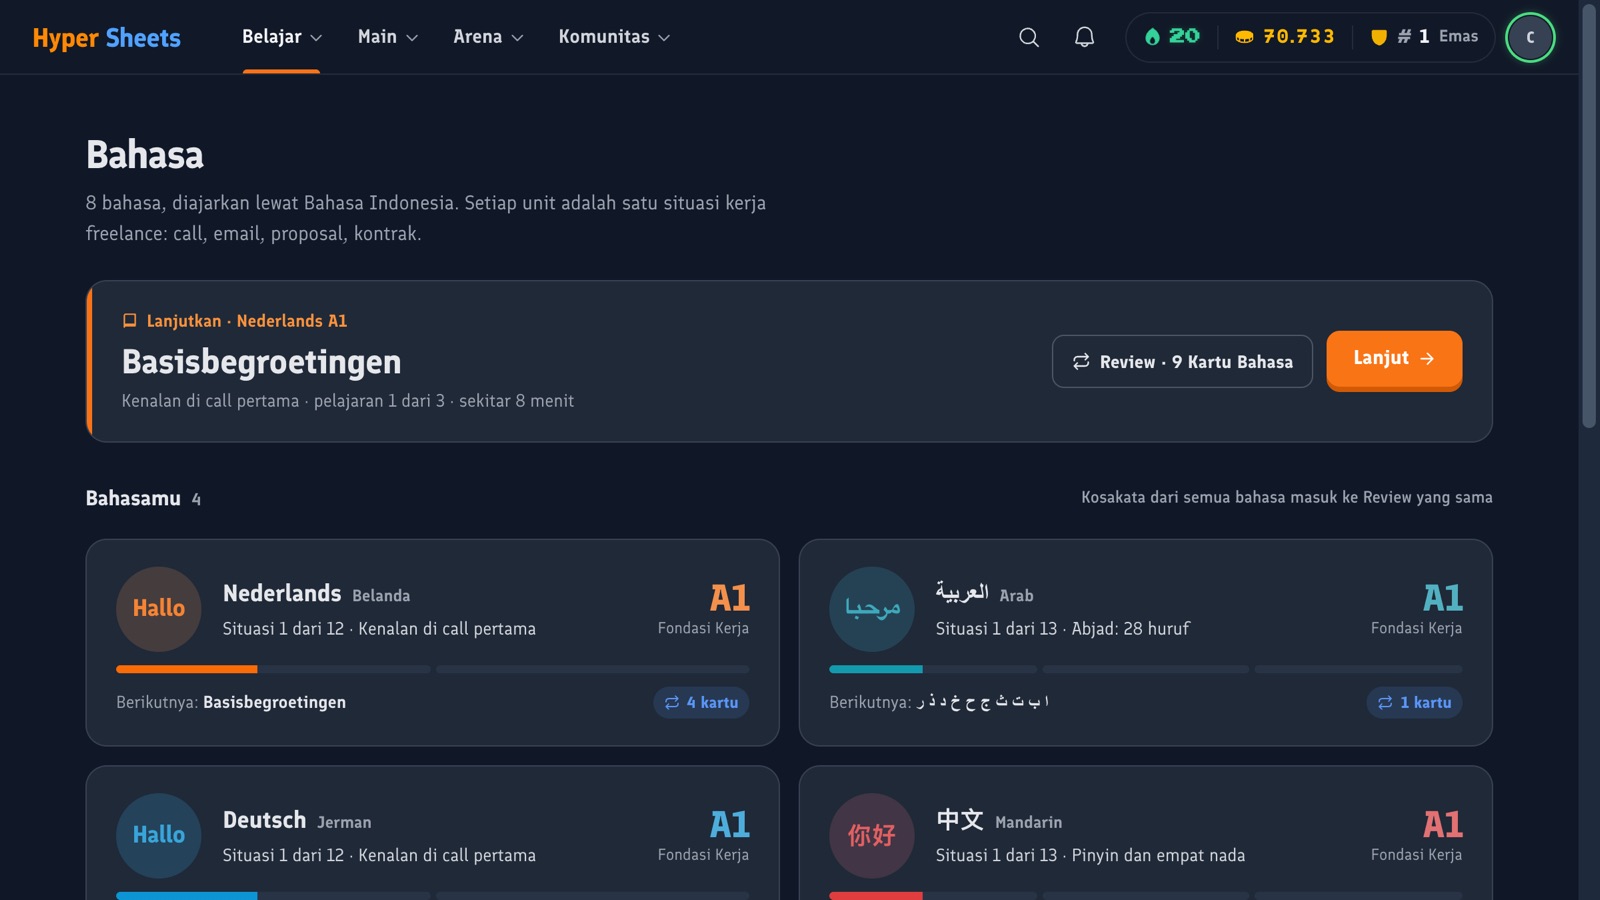Click the gold shield rank #1 Emas
Image resolution: width=1600 pixels, height=900 pixels.
tap(1424, 37)
